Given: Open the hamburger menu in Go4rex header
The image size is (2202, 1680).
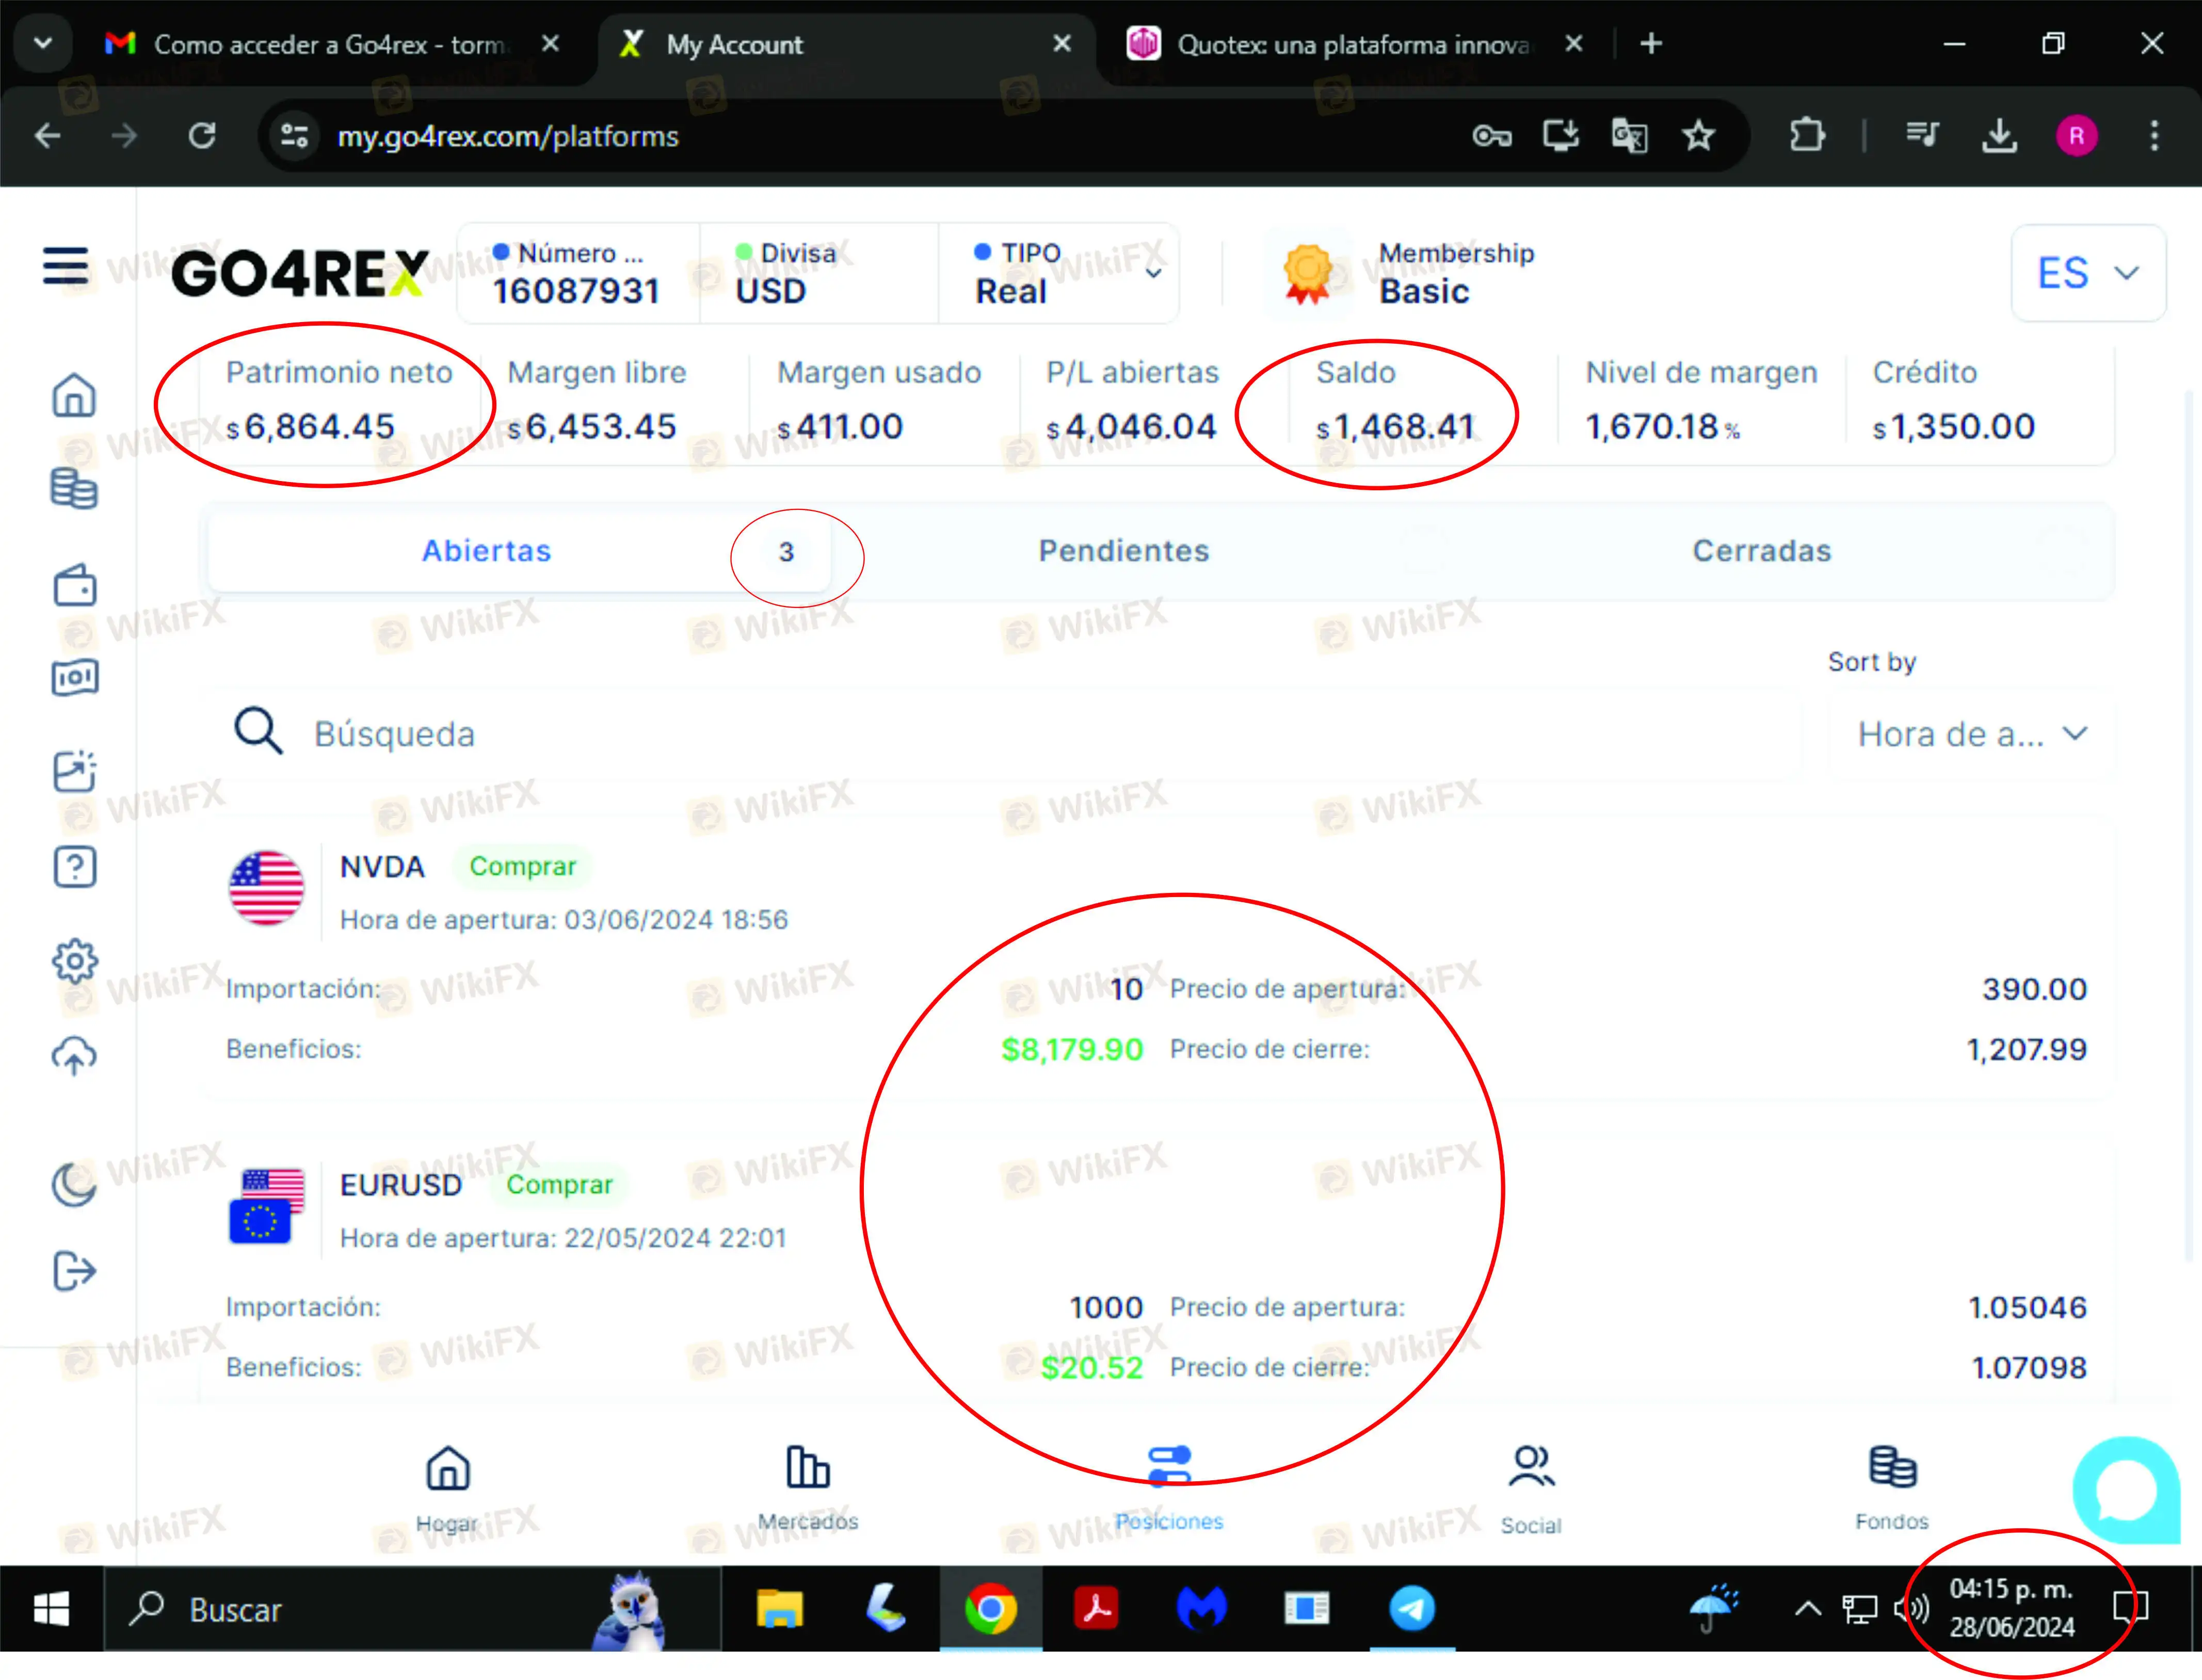Looking at the screenshot, I should pyautogui.click(x=66, y=266).
